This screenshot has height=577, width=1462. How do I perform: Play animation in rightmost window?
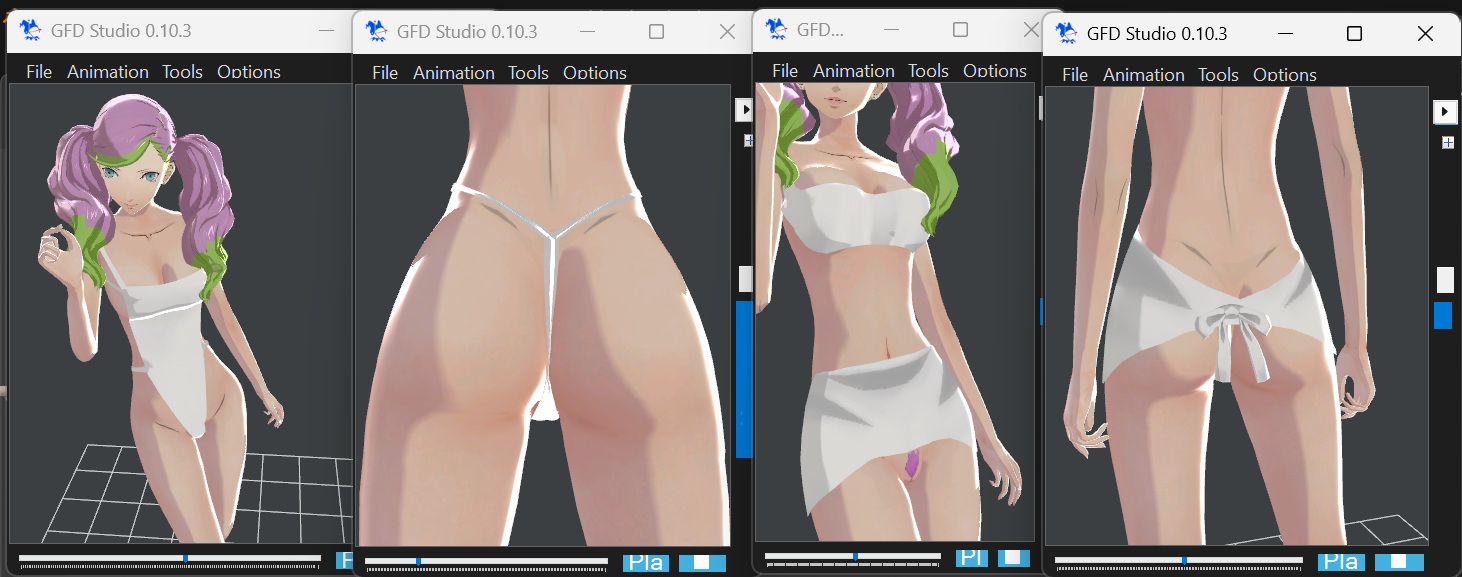(x=1341, y=562)
